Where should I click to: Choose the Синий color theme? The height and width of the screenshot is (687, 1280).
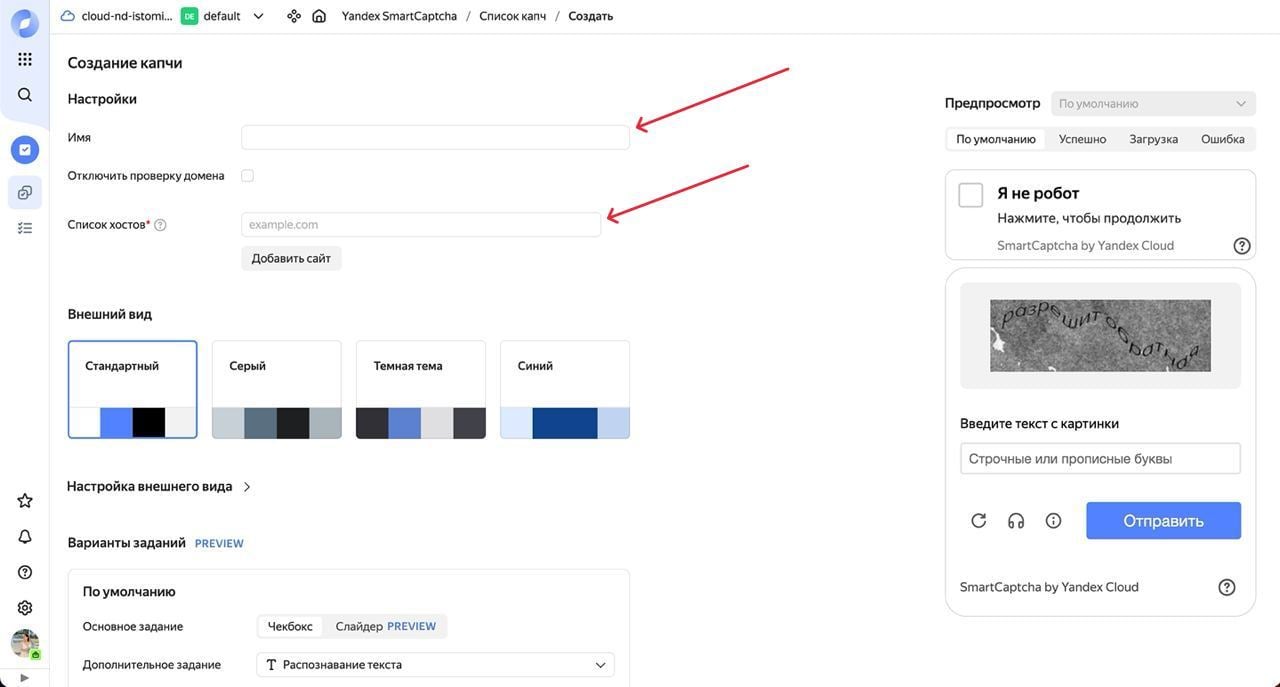(565, 389)
